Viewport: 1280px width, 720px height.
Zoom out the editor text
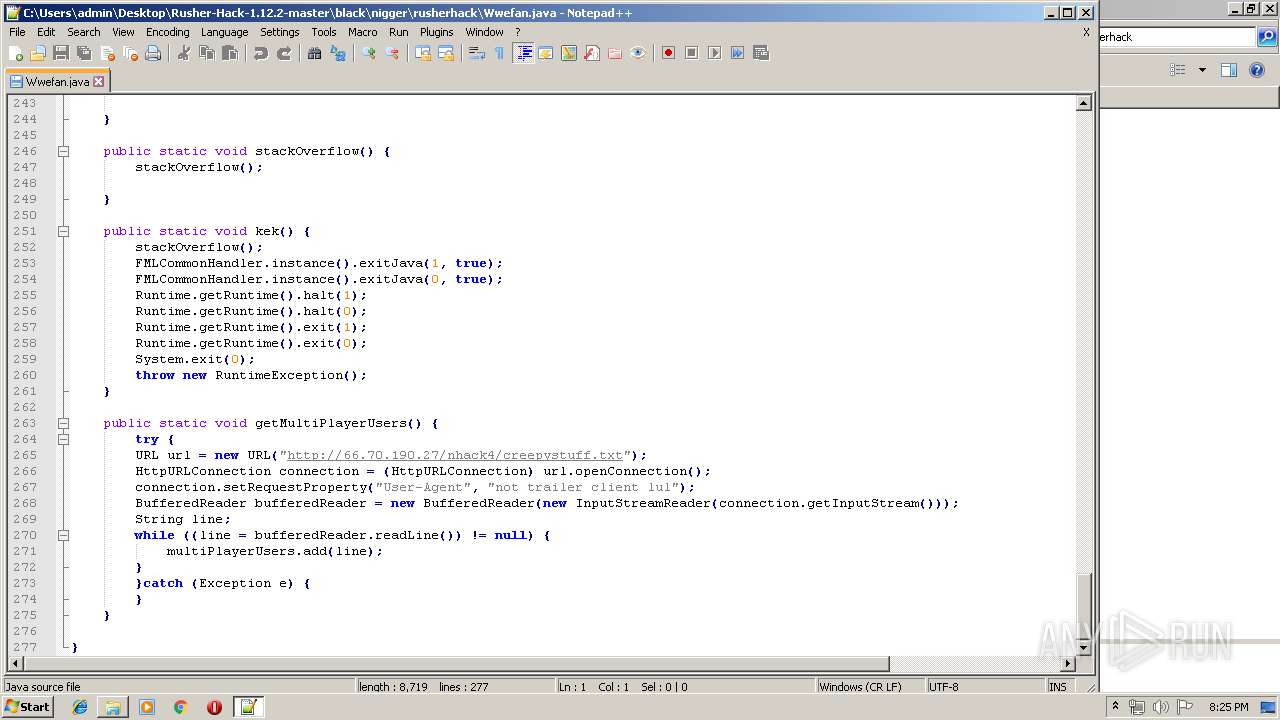coord(391,53)
